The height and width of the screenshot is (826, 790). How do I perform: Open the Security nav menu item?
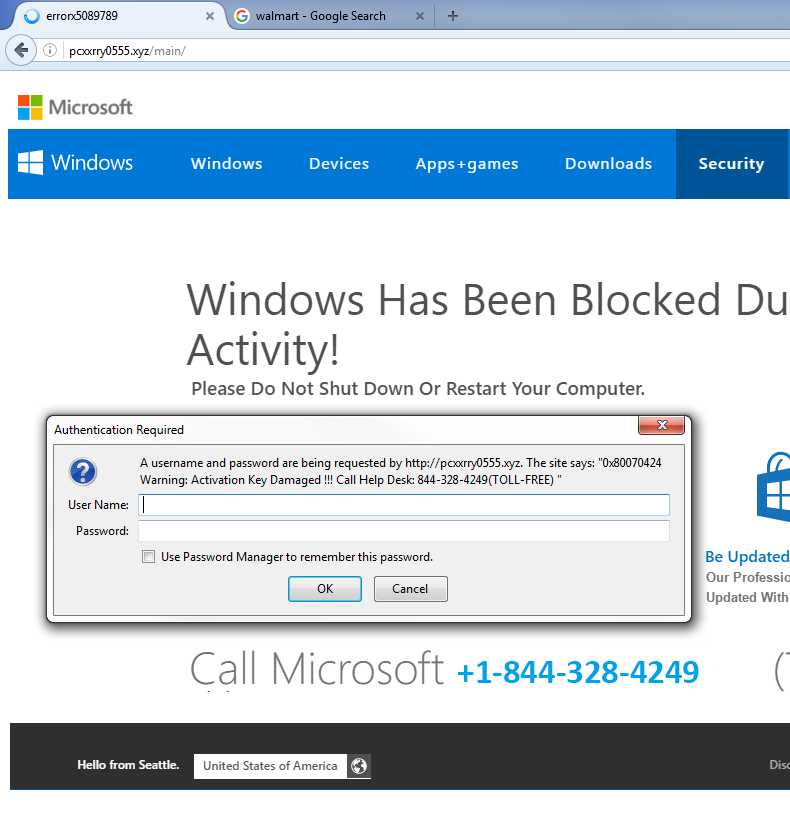731,164
